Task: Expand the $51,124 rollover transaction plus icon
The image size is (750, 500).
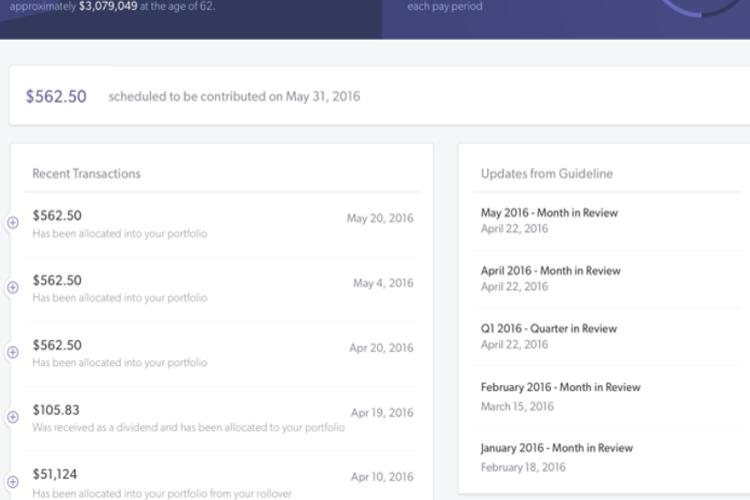Action: [x=13, y=482]
